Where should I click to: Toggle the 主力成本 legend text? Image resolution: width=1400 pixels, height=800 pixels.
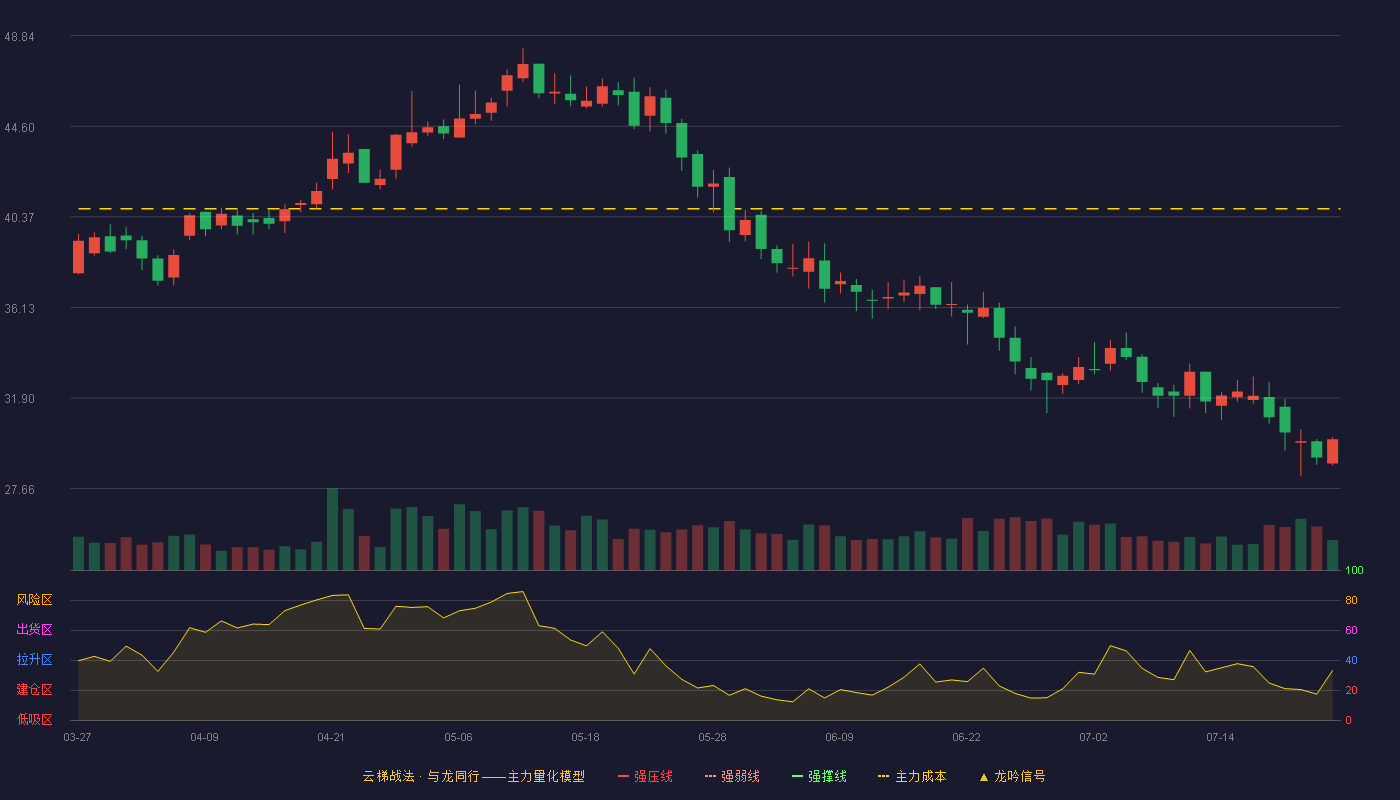tap(920, 776)
